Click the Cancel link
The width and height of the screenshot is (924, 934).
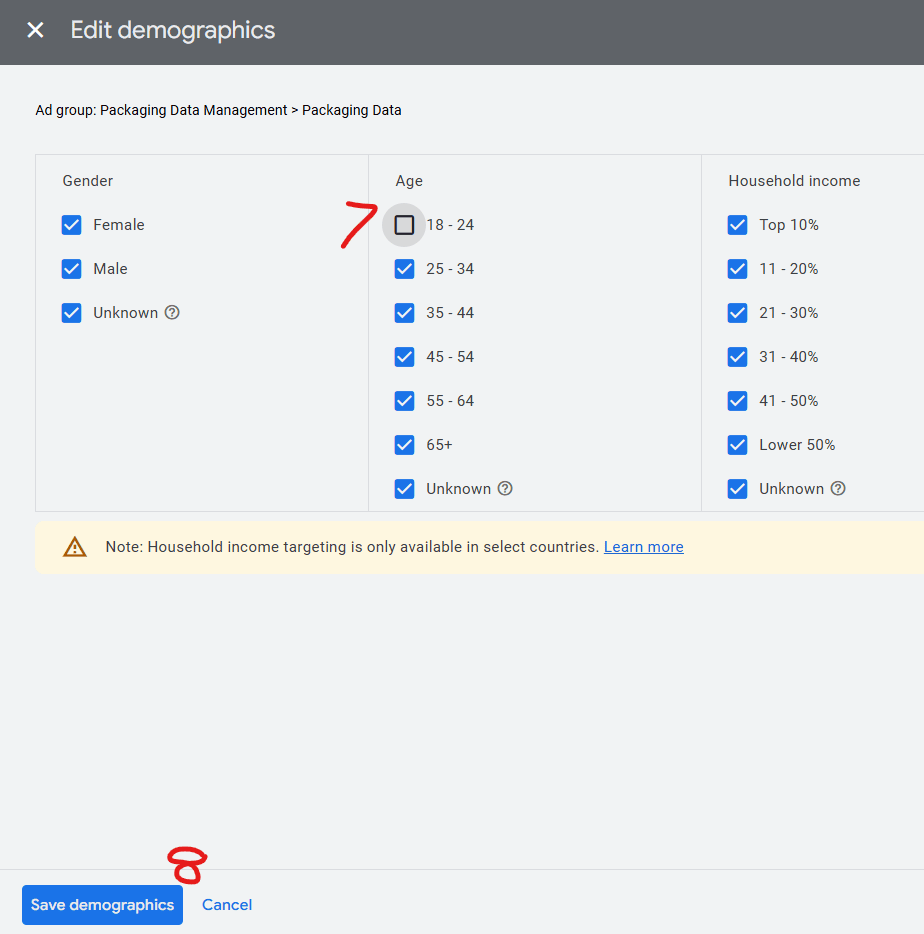(227, 905)
